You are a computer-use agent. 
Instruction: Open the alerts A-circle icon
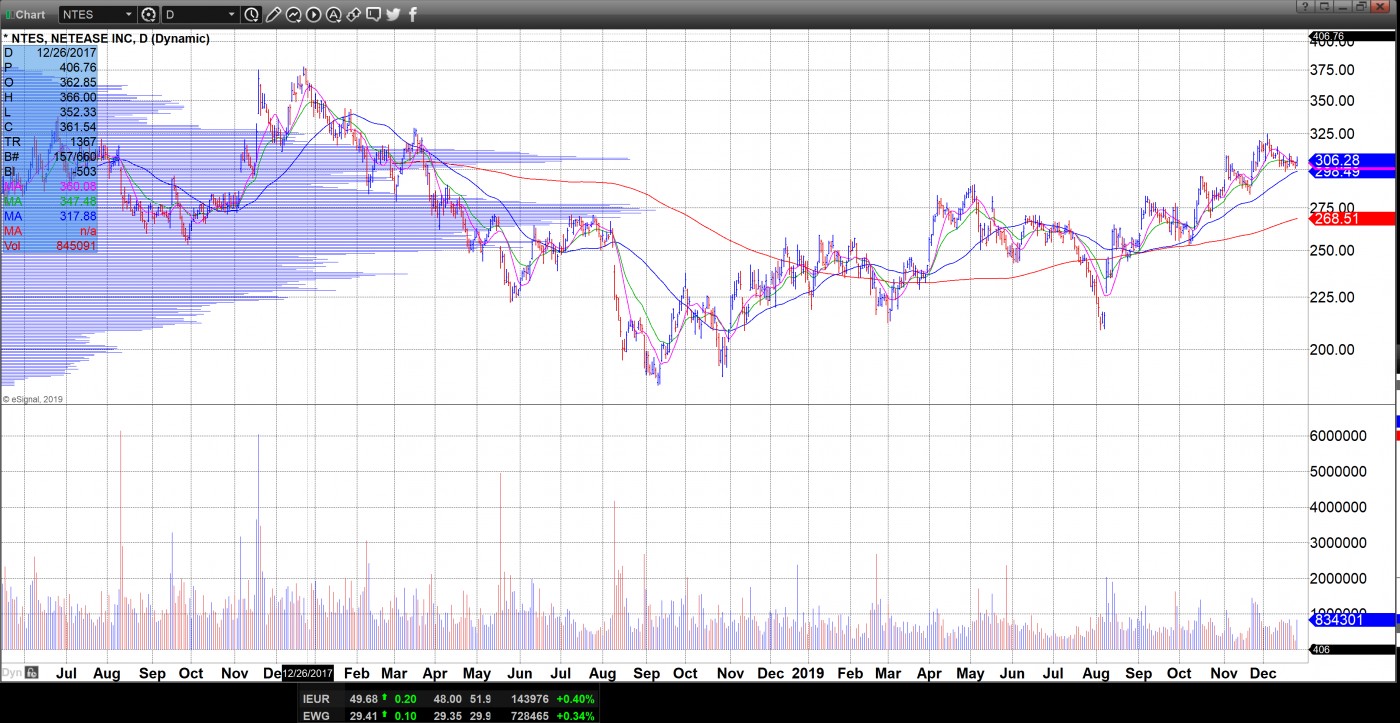click(x=334, y=14)
